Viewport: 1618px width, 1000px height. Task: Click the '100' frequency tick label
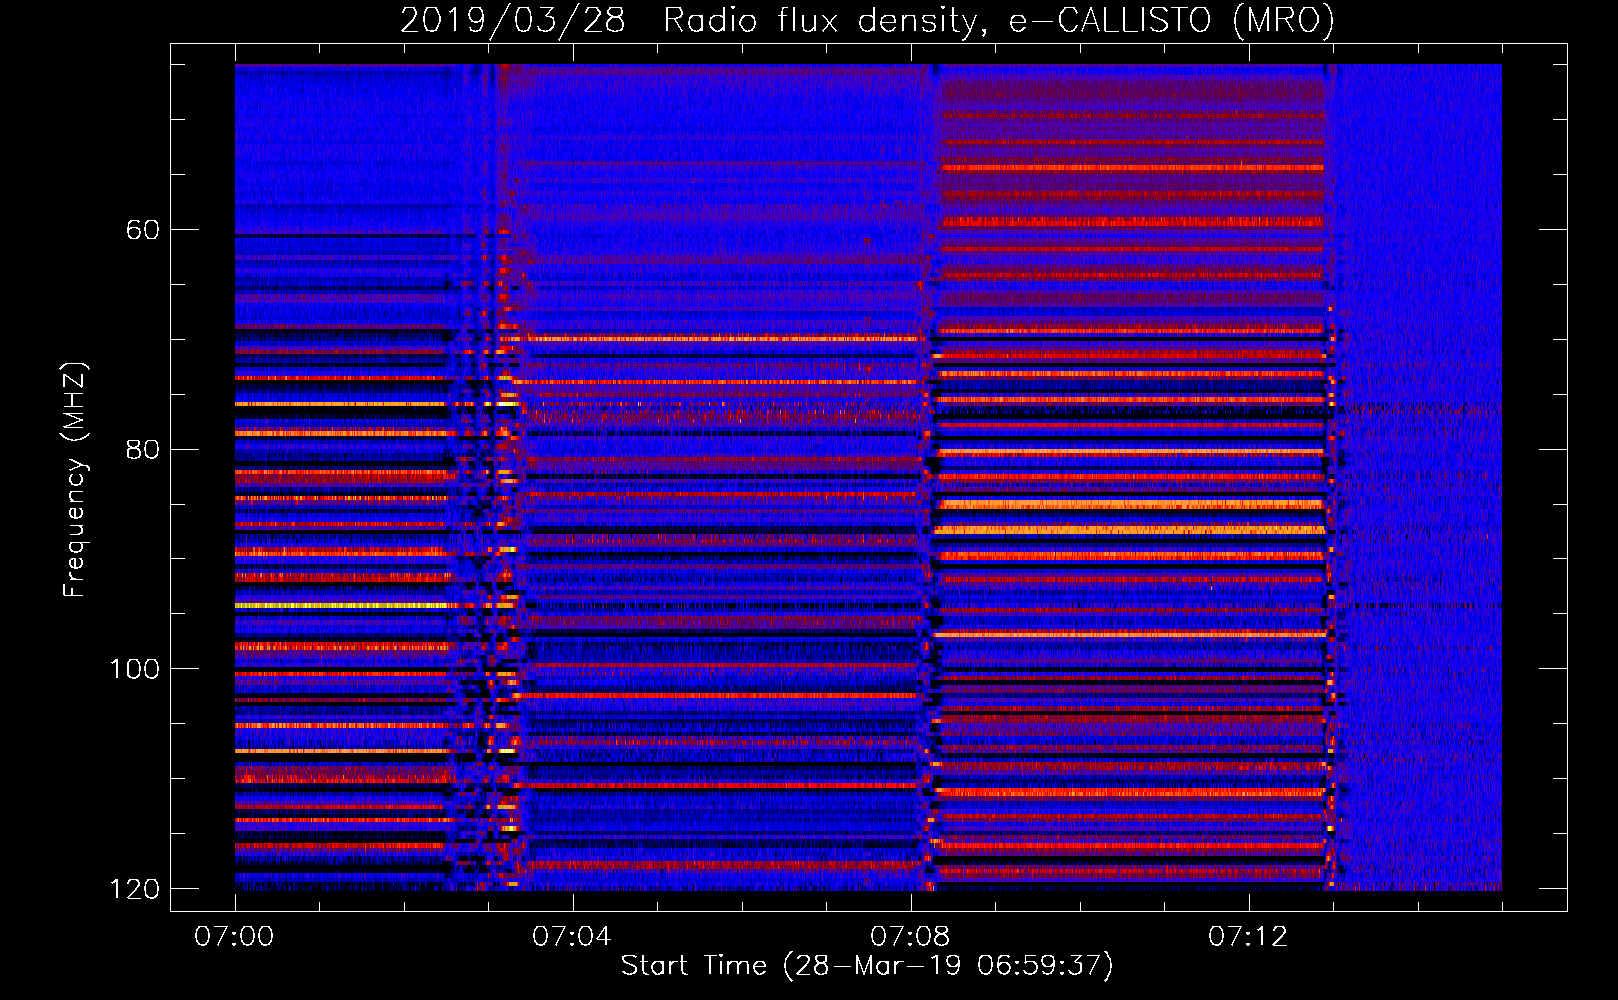tap(135, 669)
